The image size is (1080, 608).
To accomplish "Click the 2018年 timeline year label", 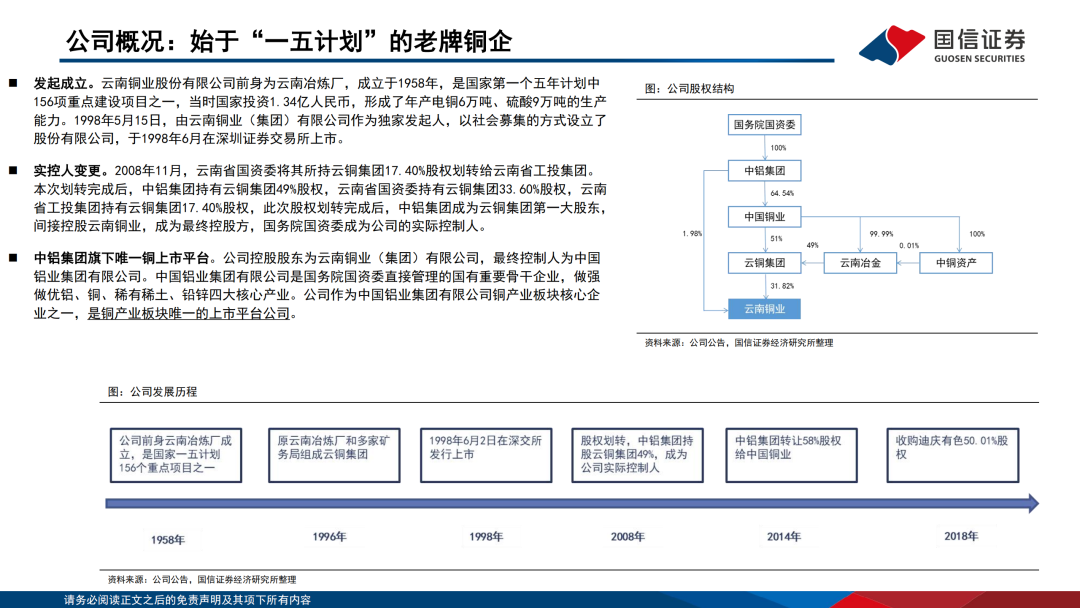I will click(x=961, y=536).
